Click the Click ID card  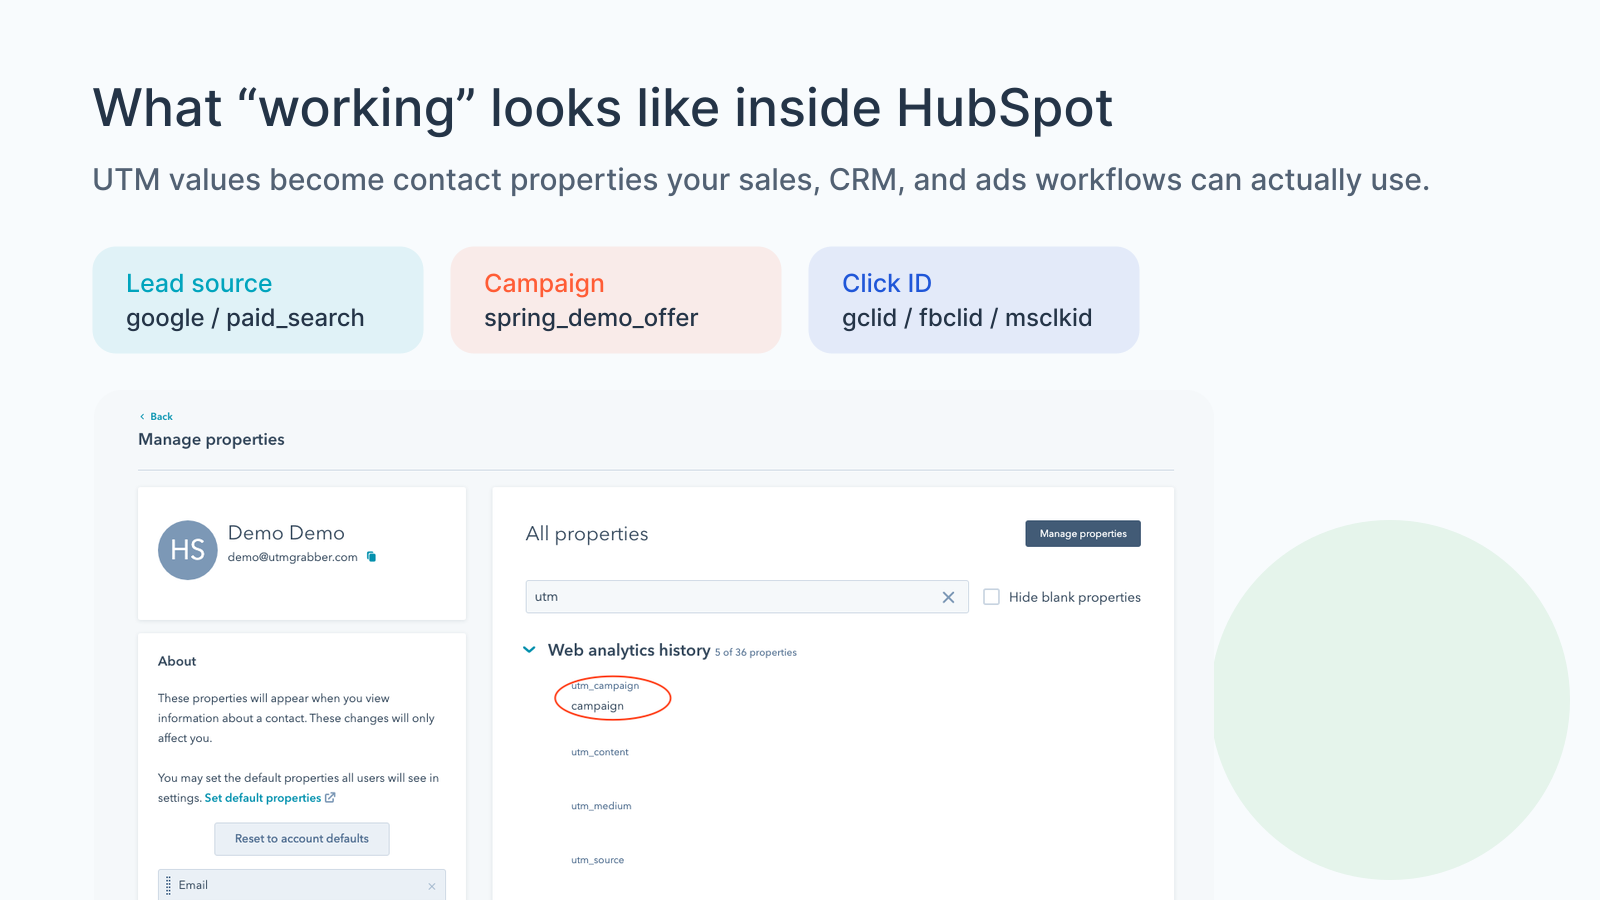click(x=974, y=300)
